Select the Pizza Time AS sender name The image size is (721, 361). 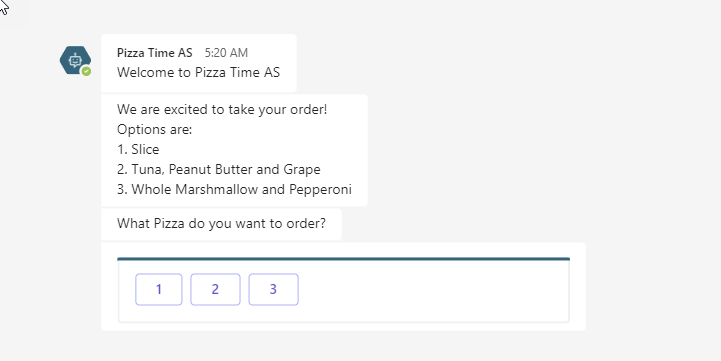(x=154, y=53)
